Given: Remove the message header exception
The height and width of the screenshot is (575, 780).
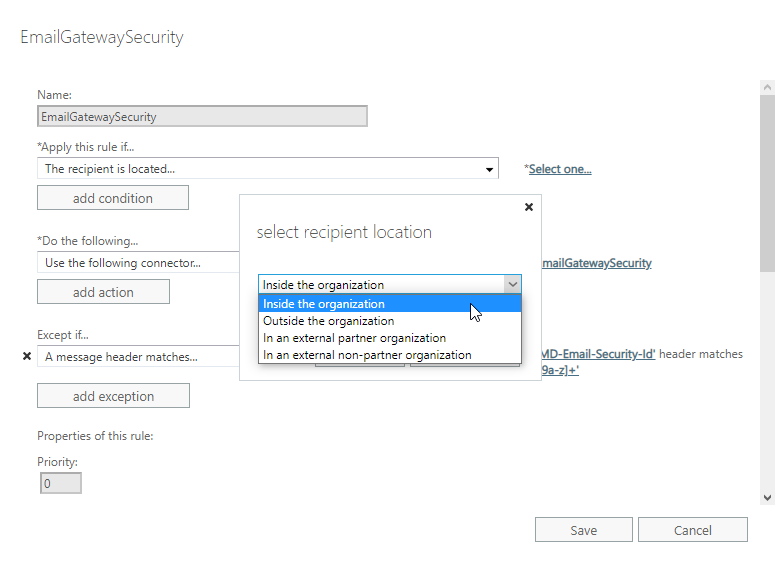Looking at the screenshot, I should click(27, 356).
